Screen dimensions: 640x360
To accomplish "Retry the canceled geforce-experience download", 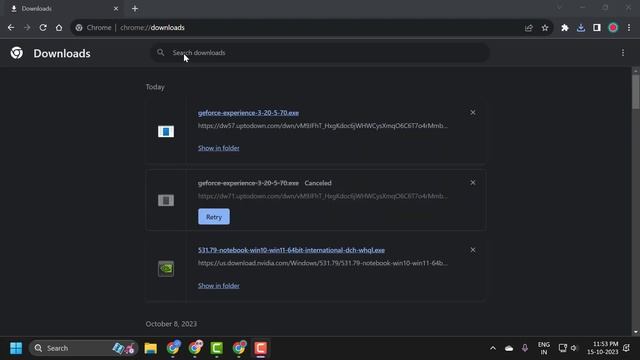I will [214, 217].
